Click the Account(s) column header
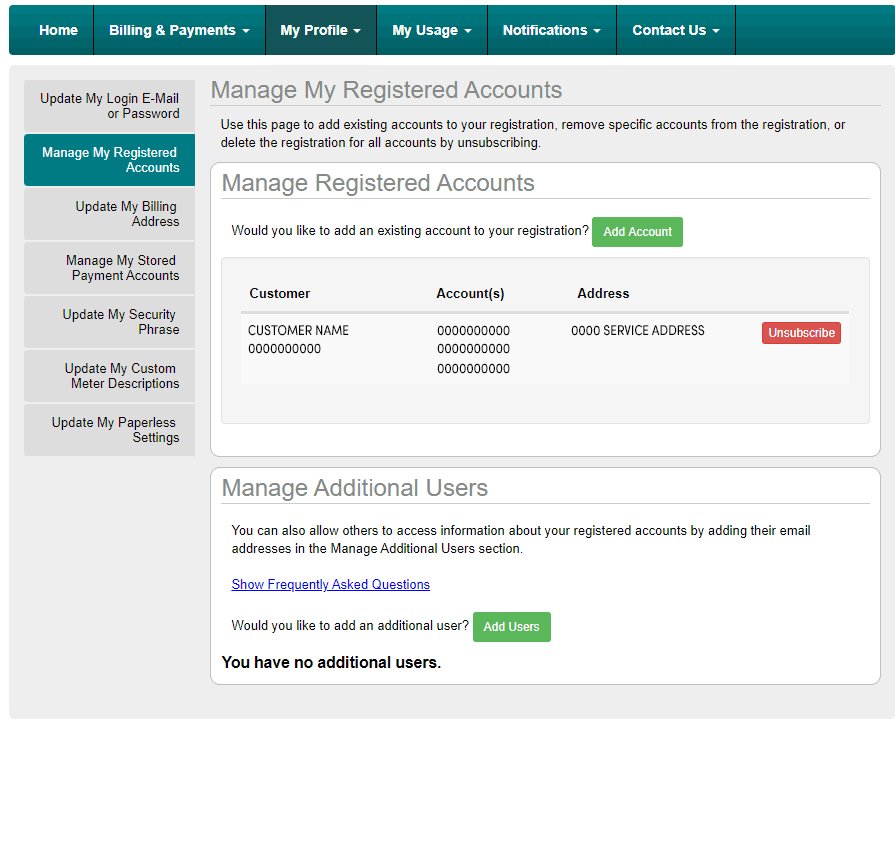The height and width of the screenshot is (855, 895). click(x=470, y=293)
